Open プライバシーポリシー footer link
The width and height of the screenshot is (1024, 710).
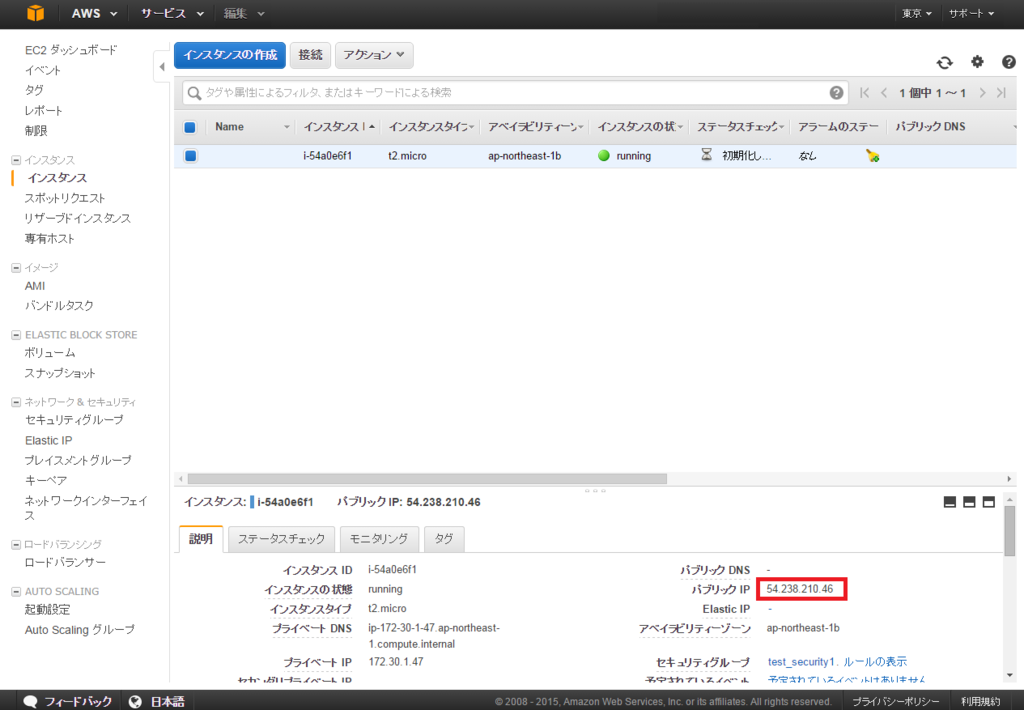(x=895, y=702)
